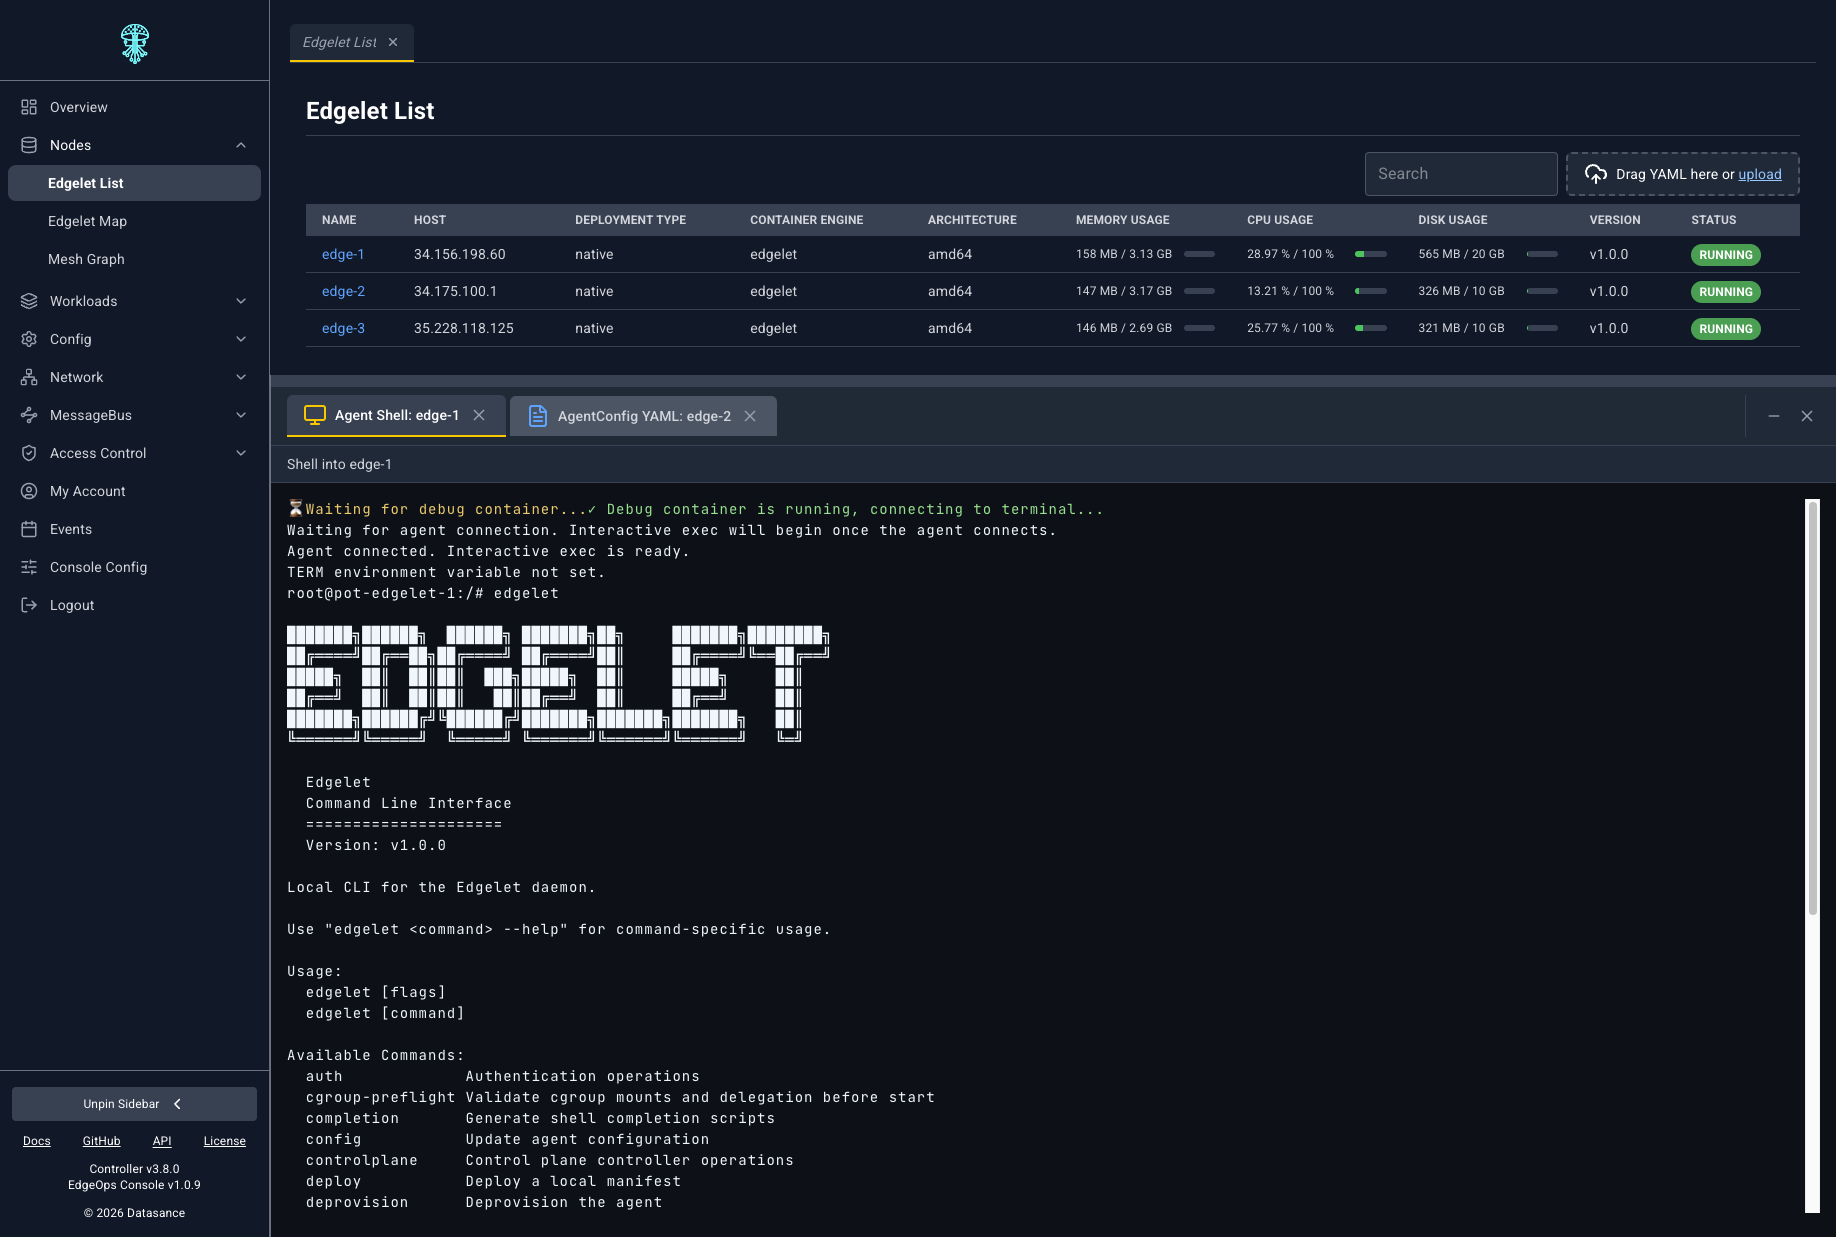Open the GitHub footer link
1836x1237 pixels.
(101, 1141)
